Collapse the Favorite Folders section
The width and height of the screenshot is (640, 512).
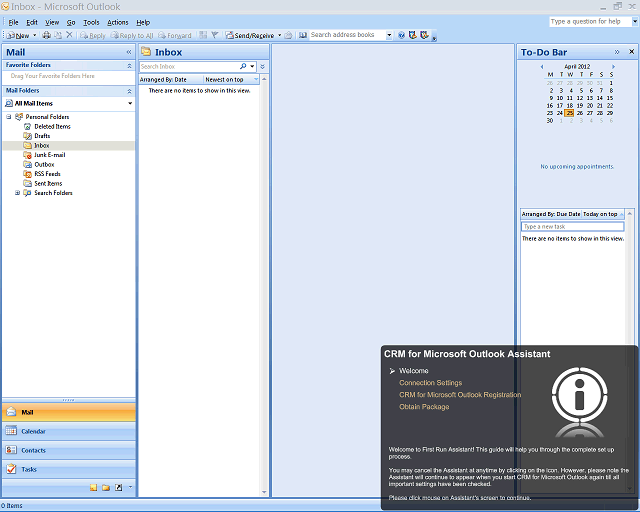coord(129,65)
